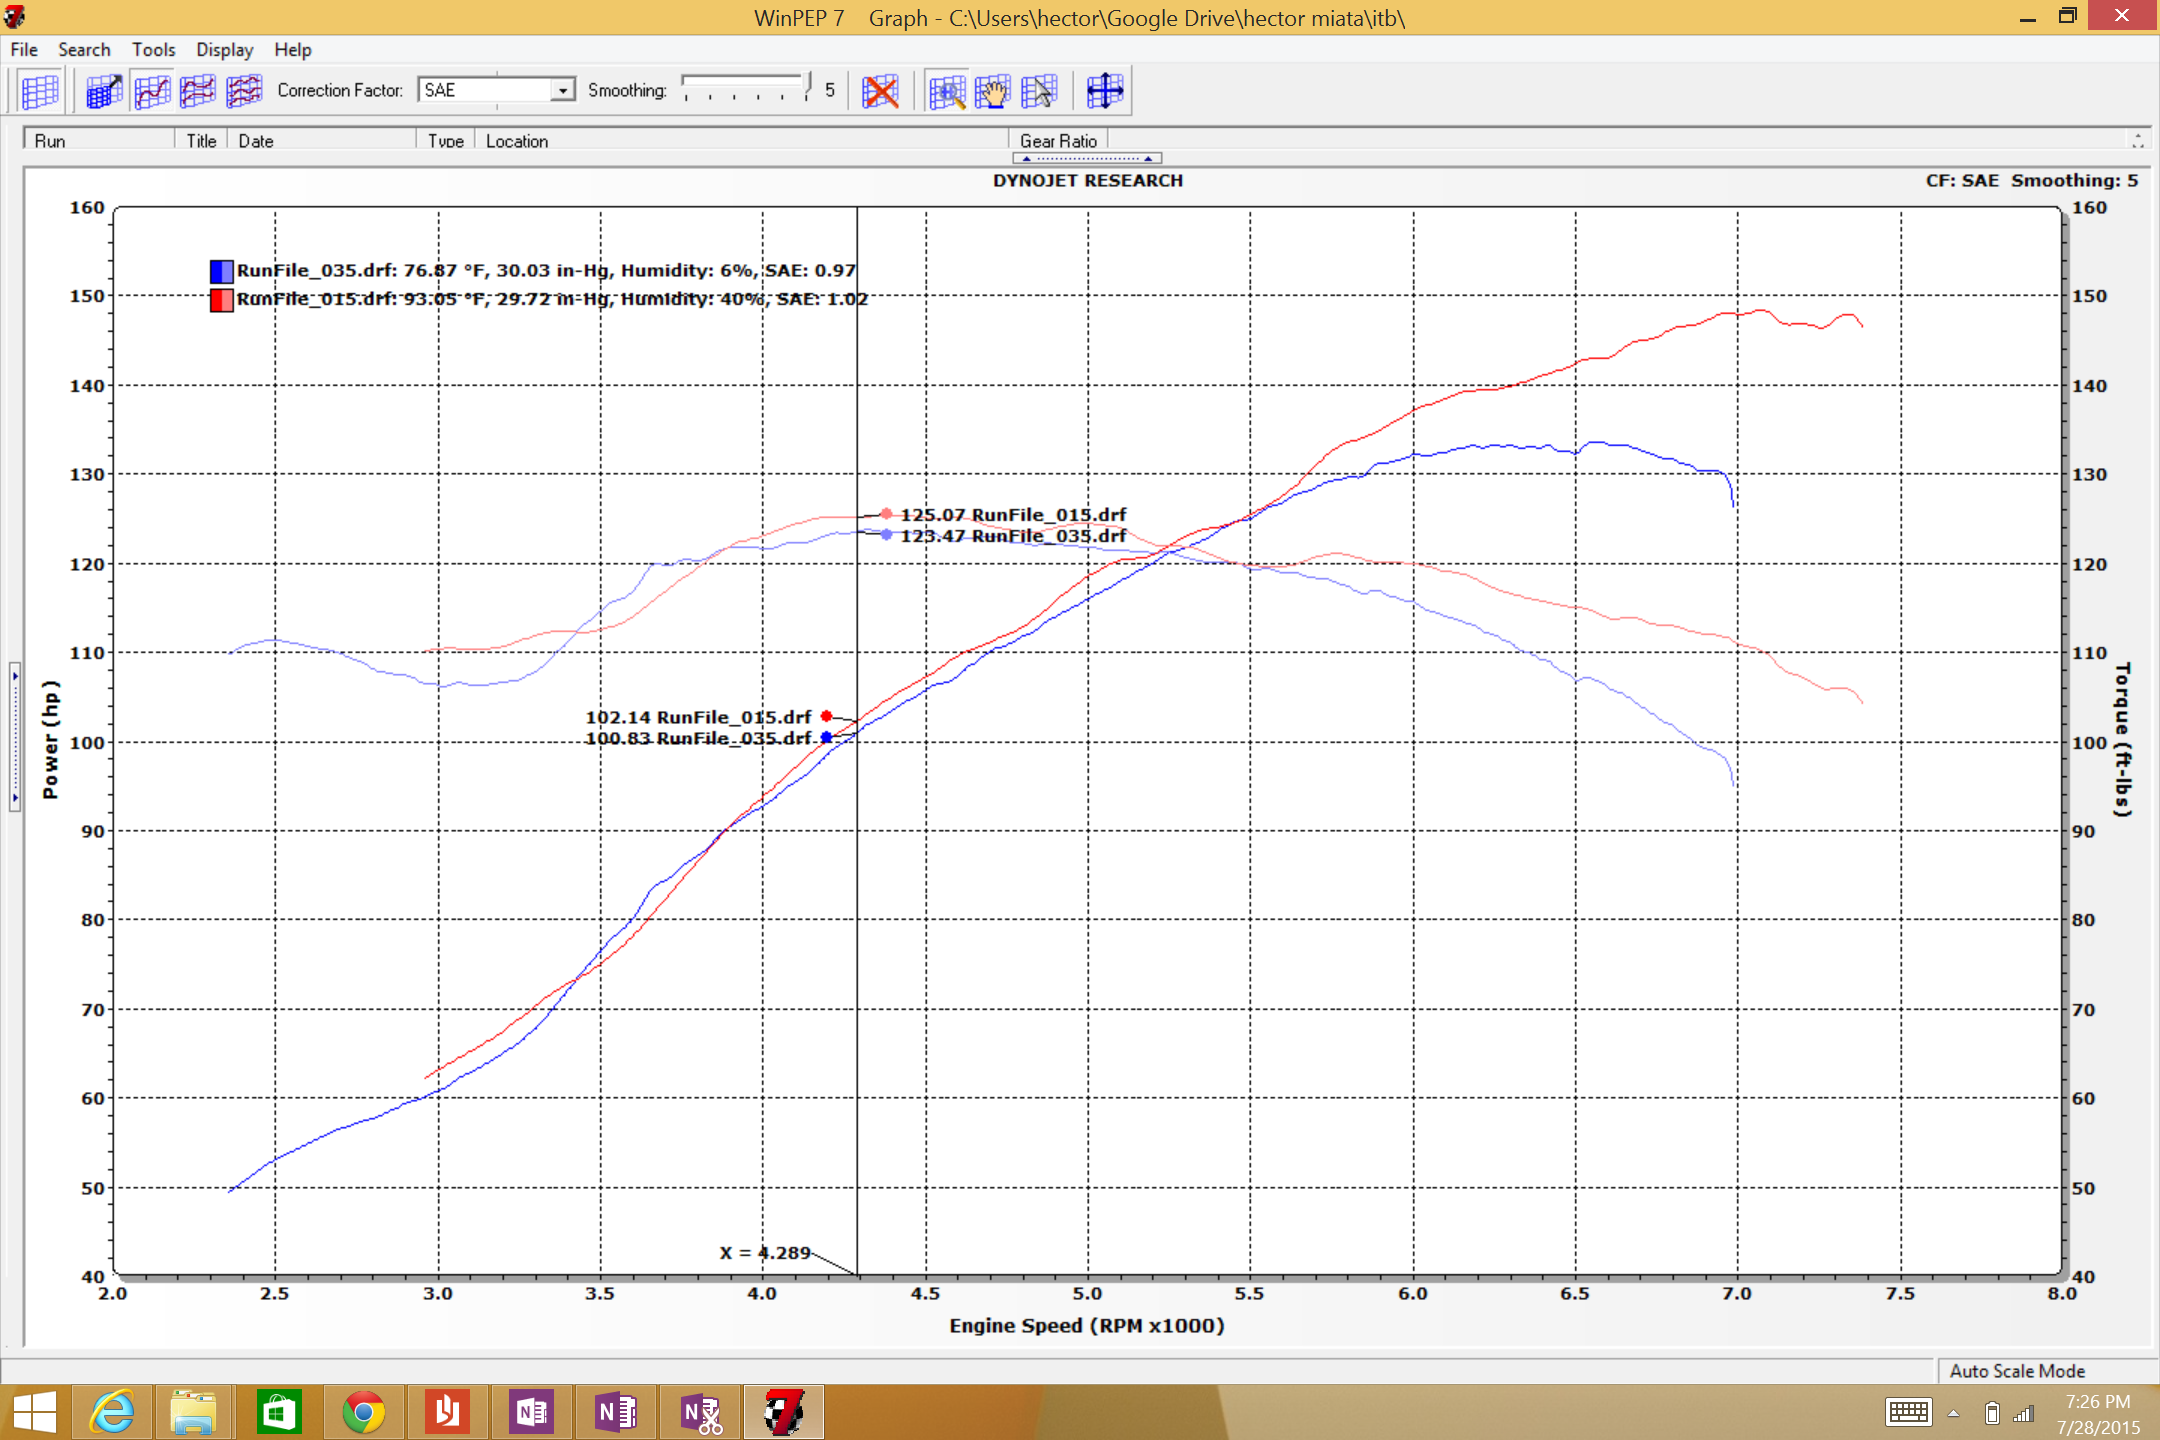
Task: Click the Gear Ratio column header
Action: click(x=1058, y=141)
